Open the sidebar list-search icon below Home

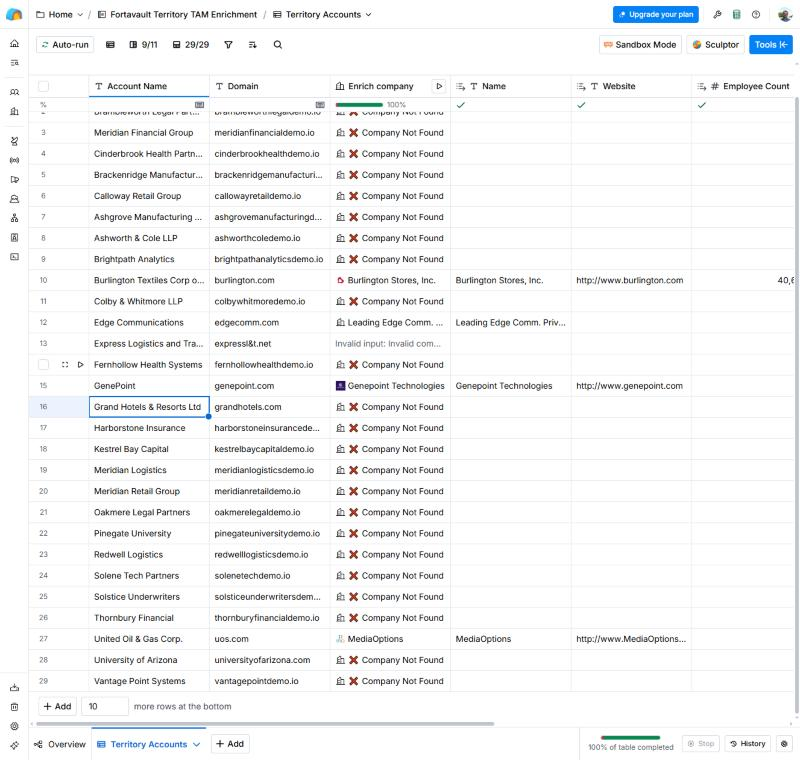[14, 63]
